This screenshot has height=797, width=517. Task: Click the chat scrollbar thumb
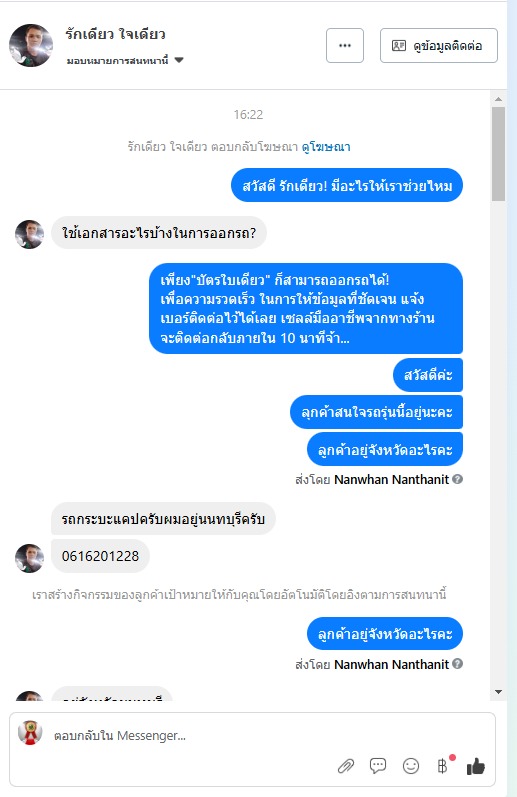click(498, 154)
